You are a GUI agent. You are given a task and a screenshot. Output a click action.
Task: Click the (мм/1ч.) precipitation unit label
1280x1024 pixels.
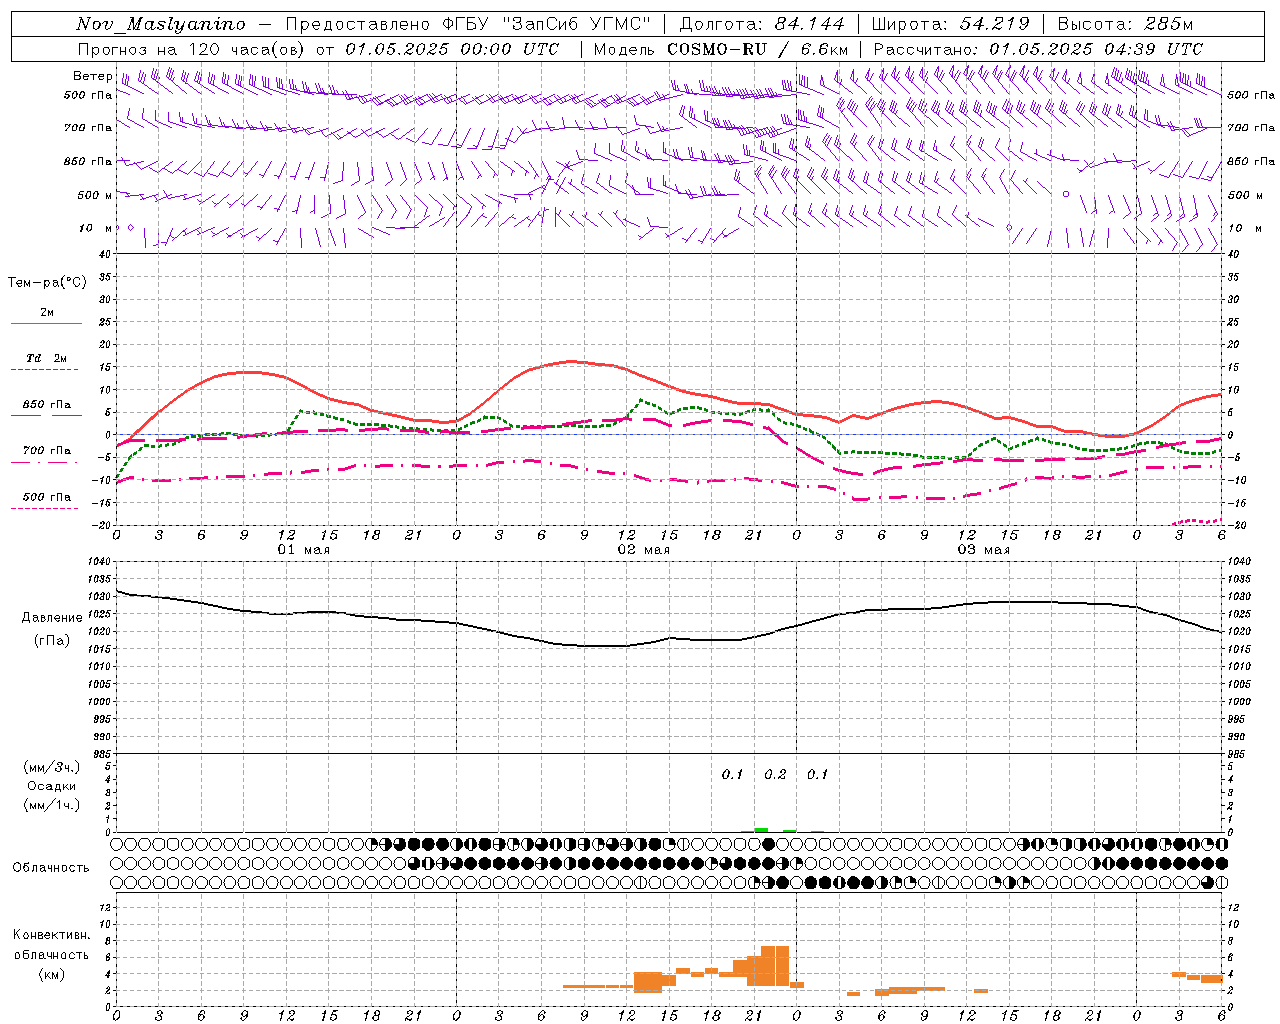52,805
